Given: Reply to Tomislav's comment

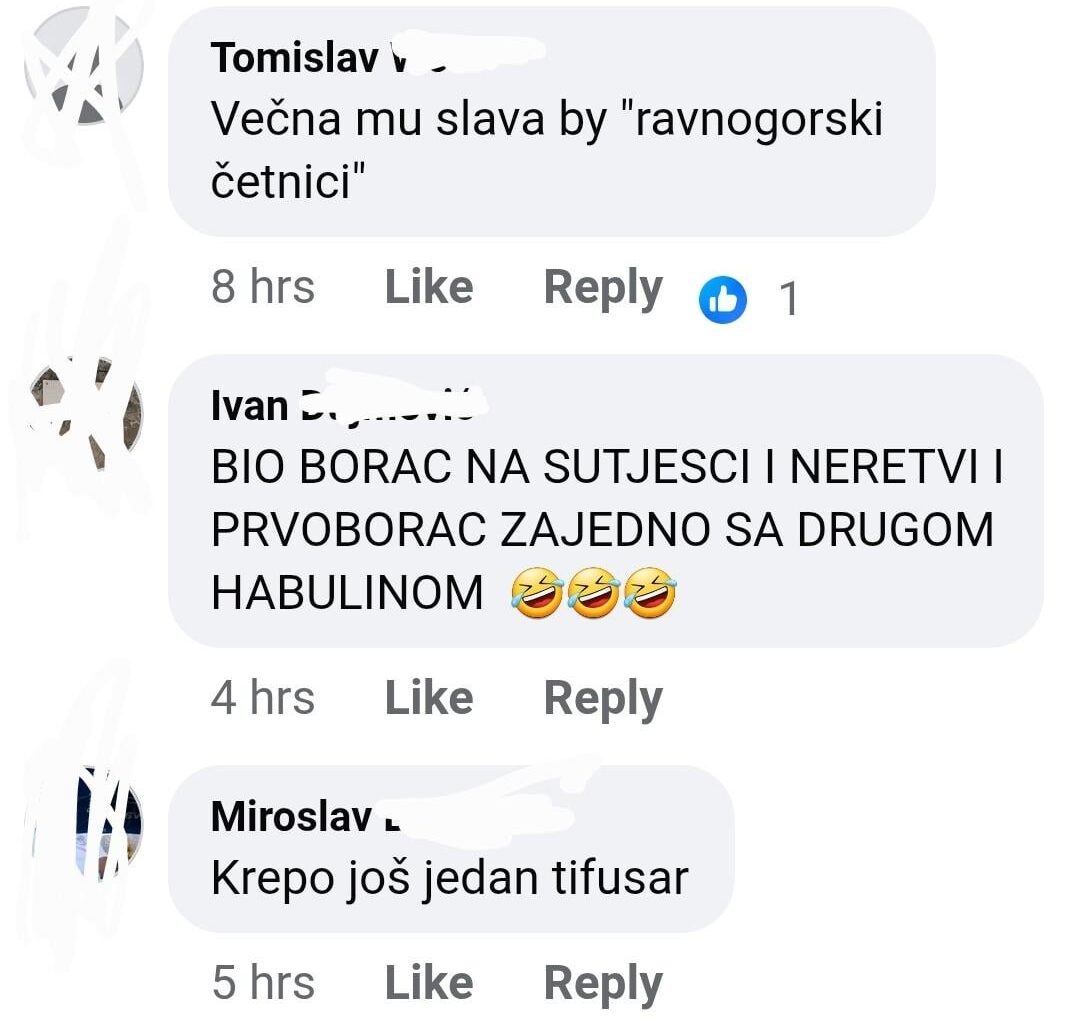Looking at the screenshot, I should point(601,287).
